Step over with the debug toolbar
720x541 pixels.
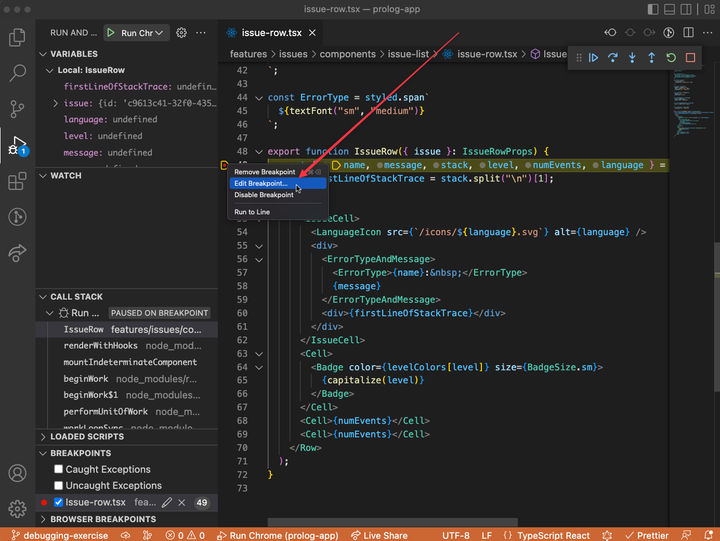click(x=612, y=58)
